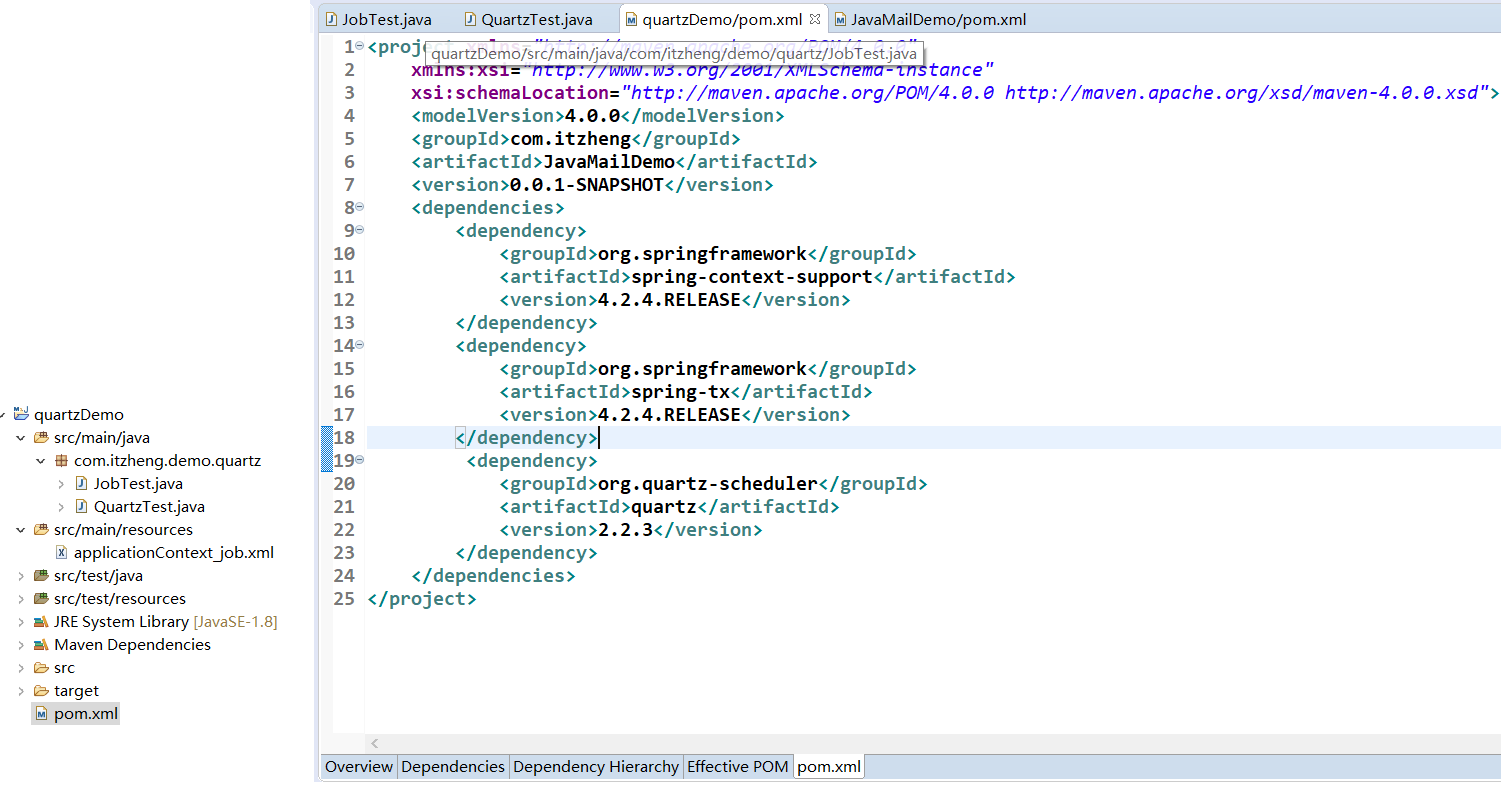Click the line 18 marker in the gutter
1501x795 pixels.
[x=326, y=437]
